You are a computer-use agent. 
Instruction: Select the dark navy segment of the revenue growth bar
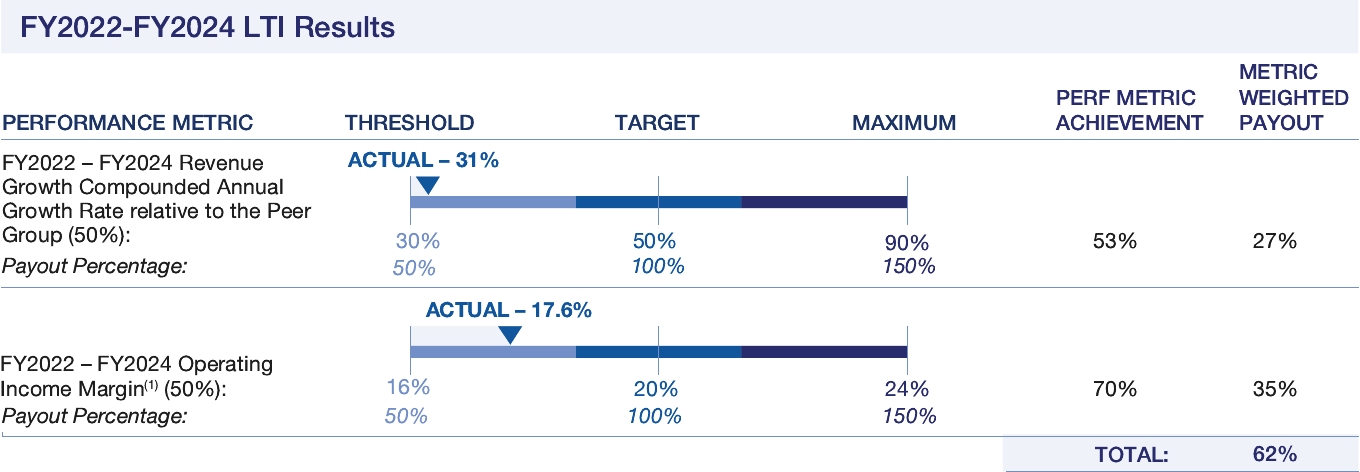point(824,202)
